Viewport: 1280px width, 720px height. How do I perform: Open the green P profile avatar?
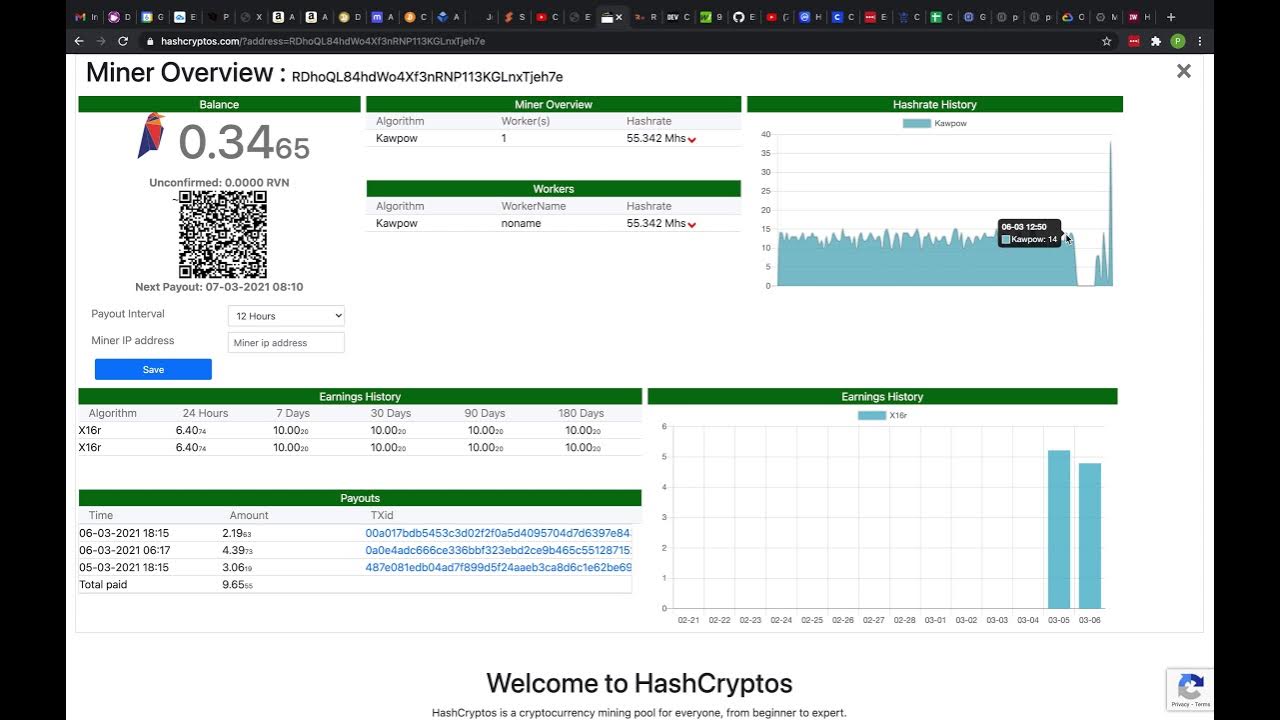1178,41
